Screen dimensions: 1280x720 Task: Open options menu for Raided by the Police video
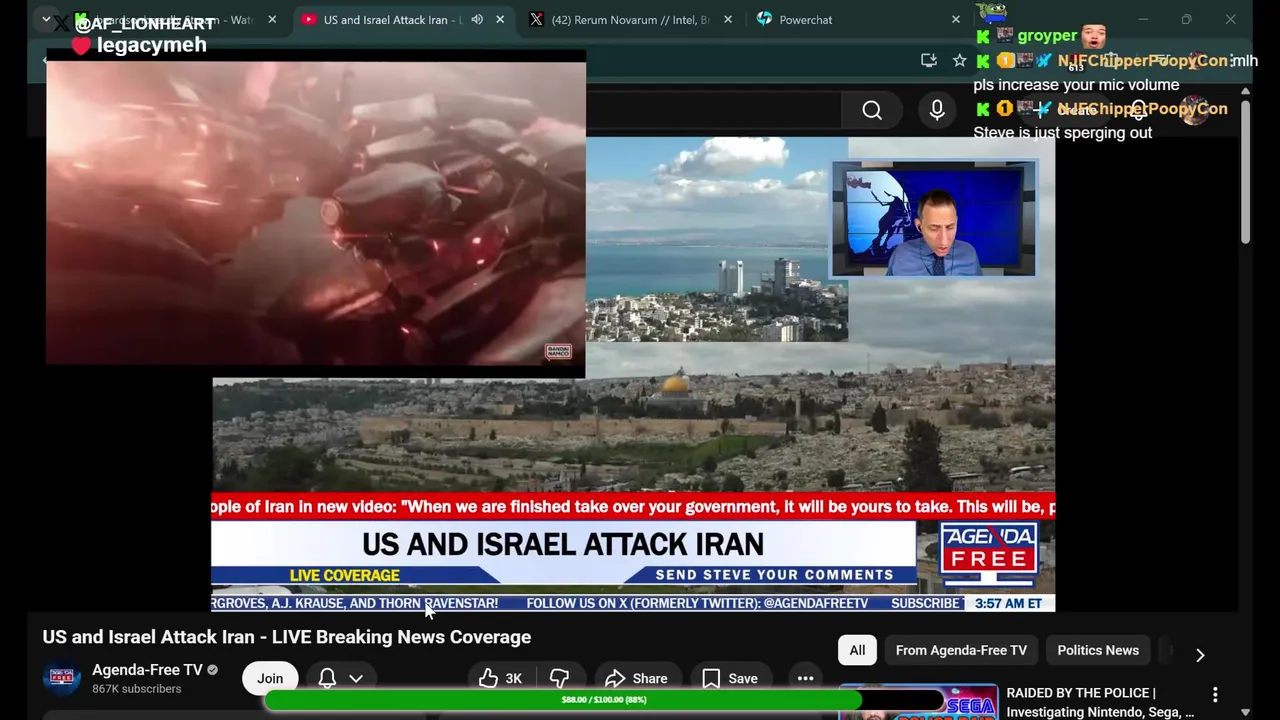coord(1215,694)
